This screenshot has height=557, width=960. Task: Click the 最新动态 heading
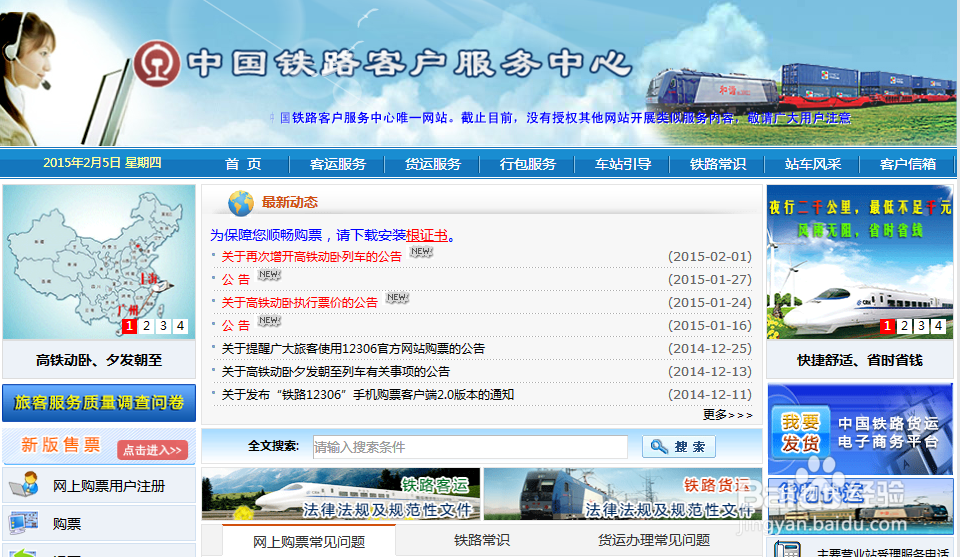pos(290,202)
